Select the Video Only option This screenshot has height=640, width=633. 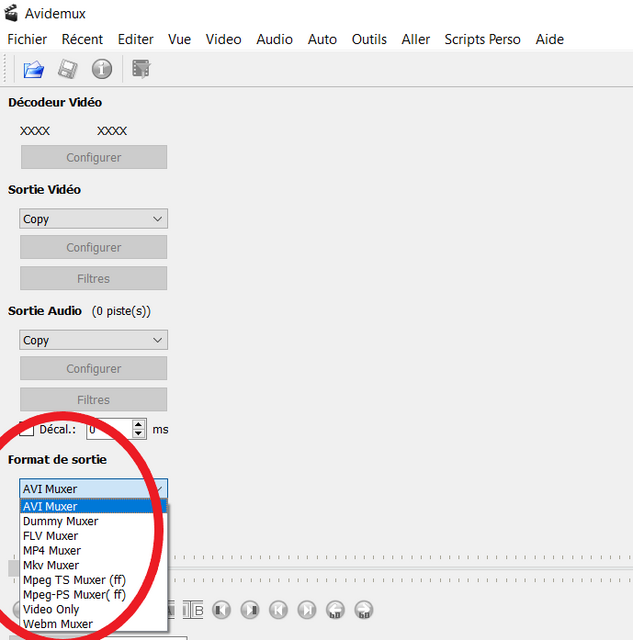pyautogui.click(x=93, y=609)
